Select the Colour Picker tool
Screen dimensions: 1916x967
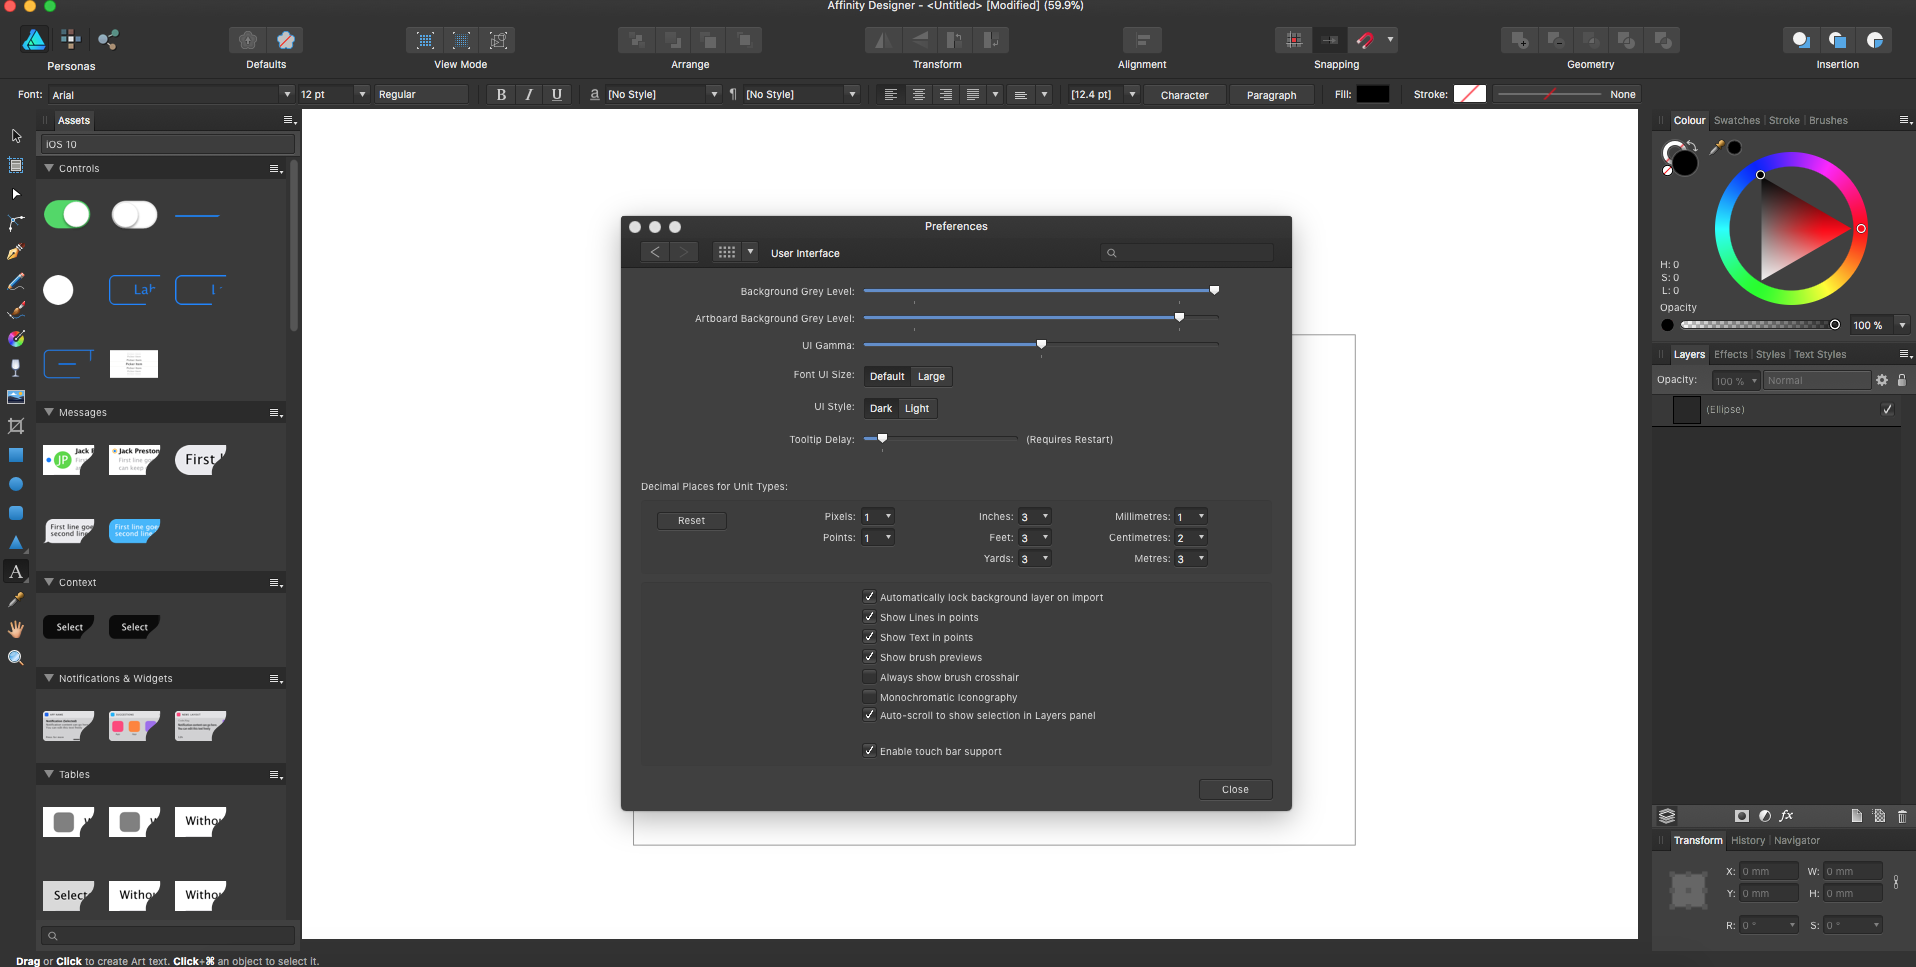tap(16, 600)
